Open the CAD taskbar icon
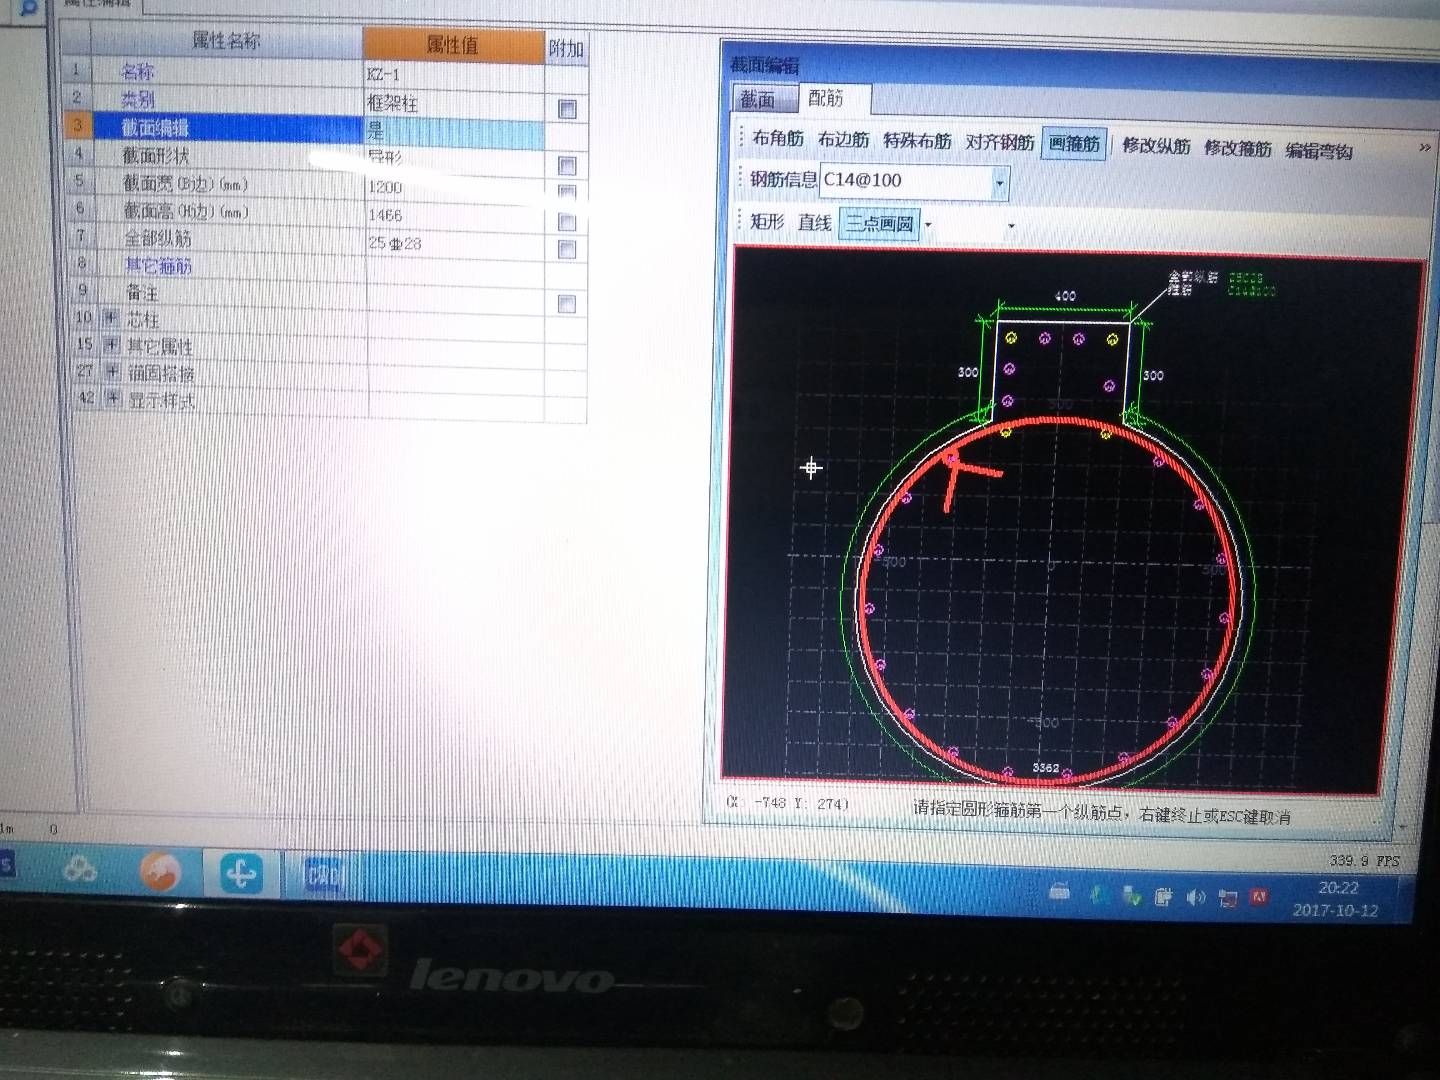This screenshot has width=1440, height=1080. click(322, 875)
